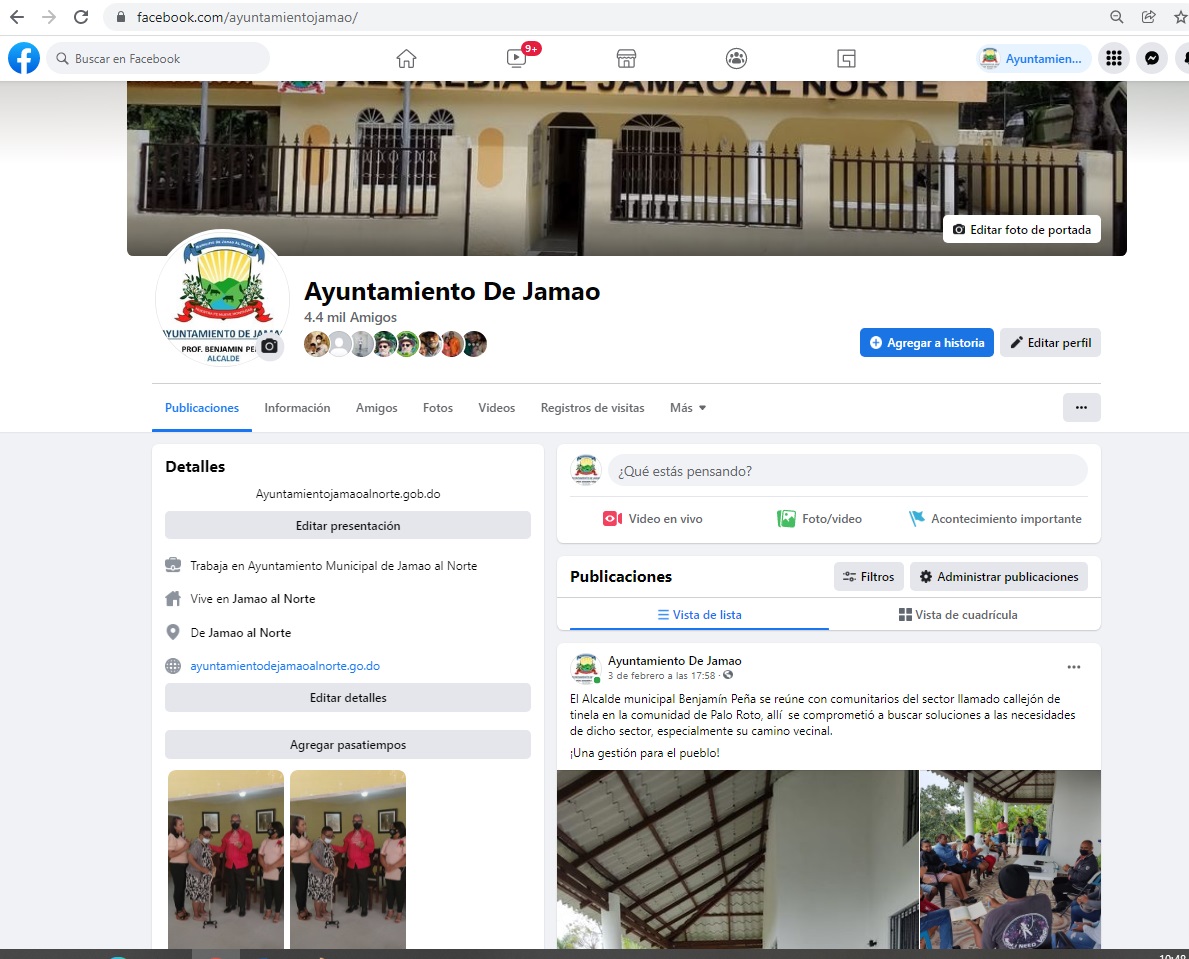
Task: Open ayuntamientodejamaoalnorte.go.do website link
Action: 285,666
